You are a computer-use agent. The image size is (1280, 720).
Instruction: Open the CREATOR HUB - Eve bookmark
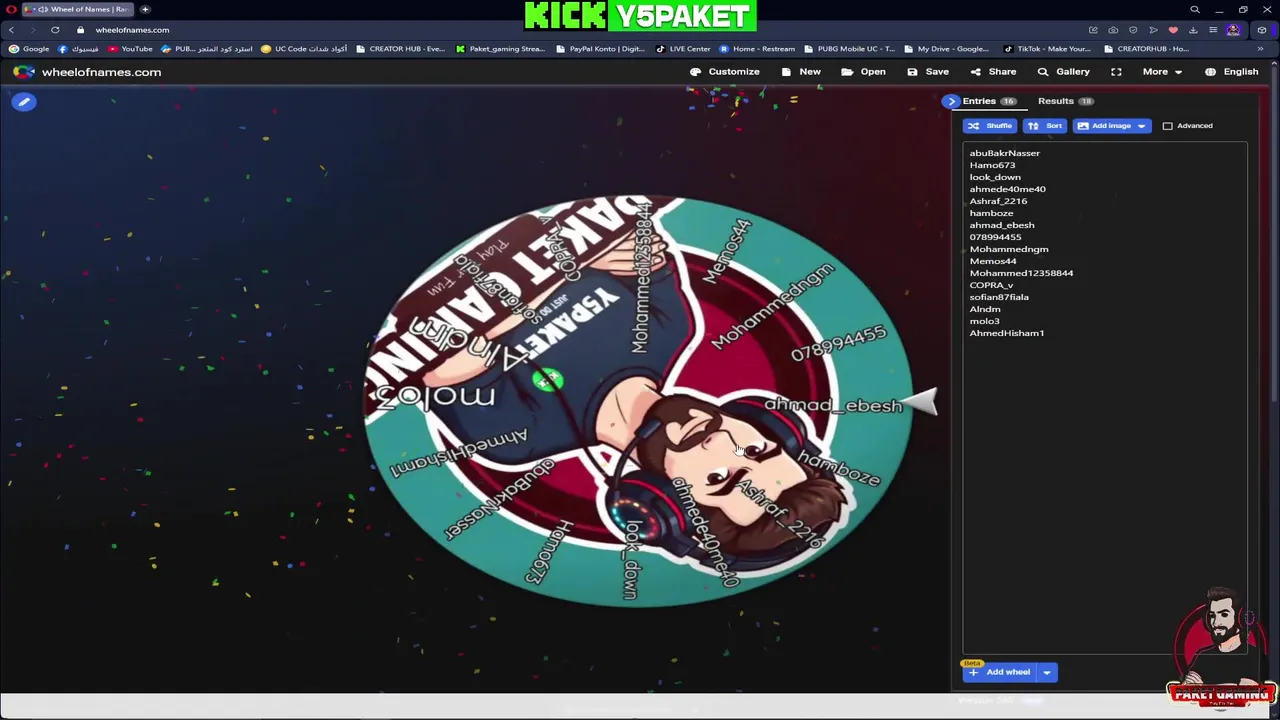(401, 49)
